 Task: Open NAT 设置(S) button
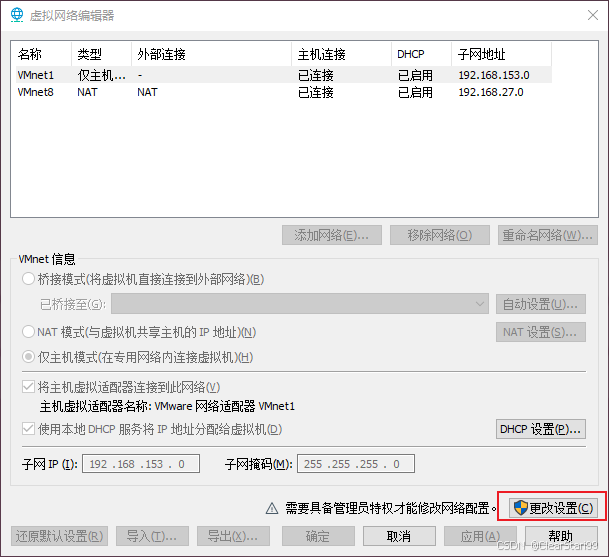point(541,332)
